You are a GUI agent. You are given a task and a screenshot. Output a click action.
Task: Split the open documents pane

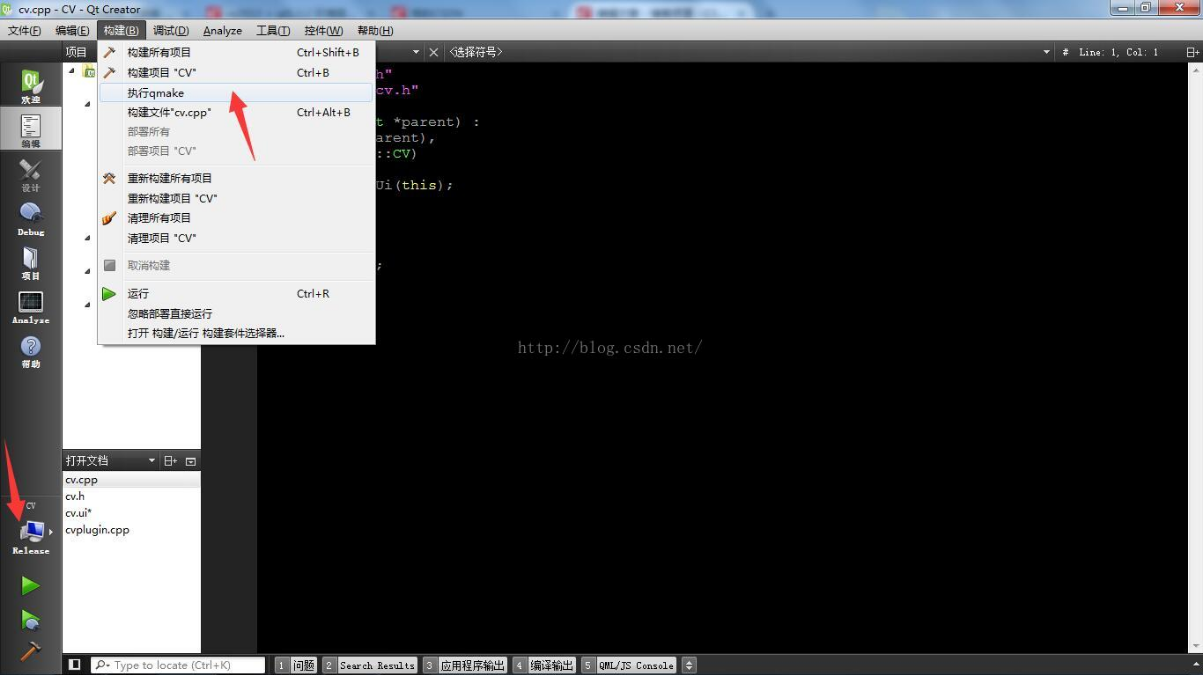click(x=171, y=461)
